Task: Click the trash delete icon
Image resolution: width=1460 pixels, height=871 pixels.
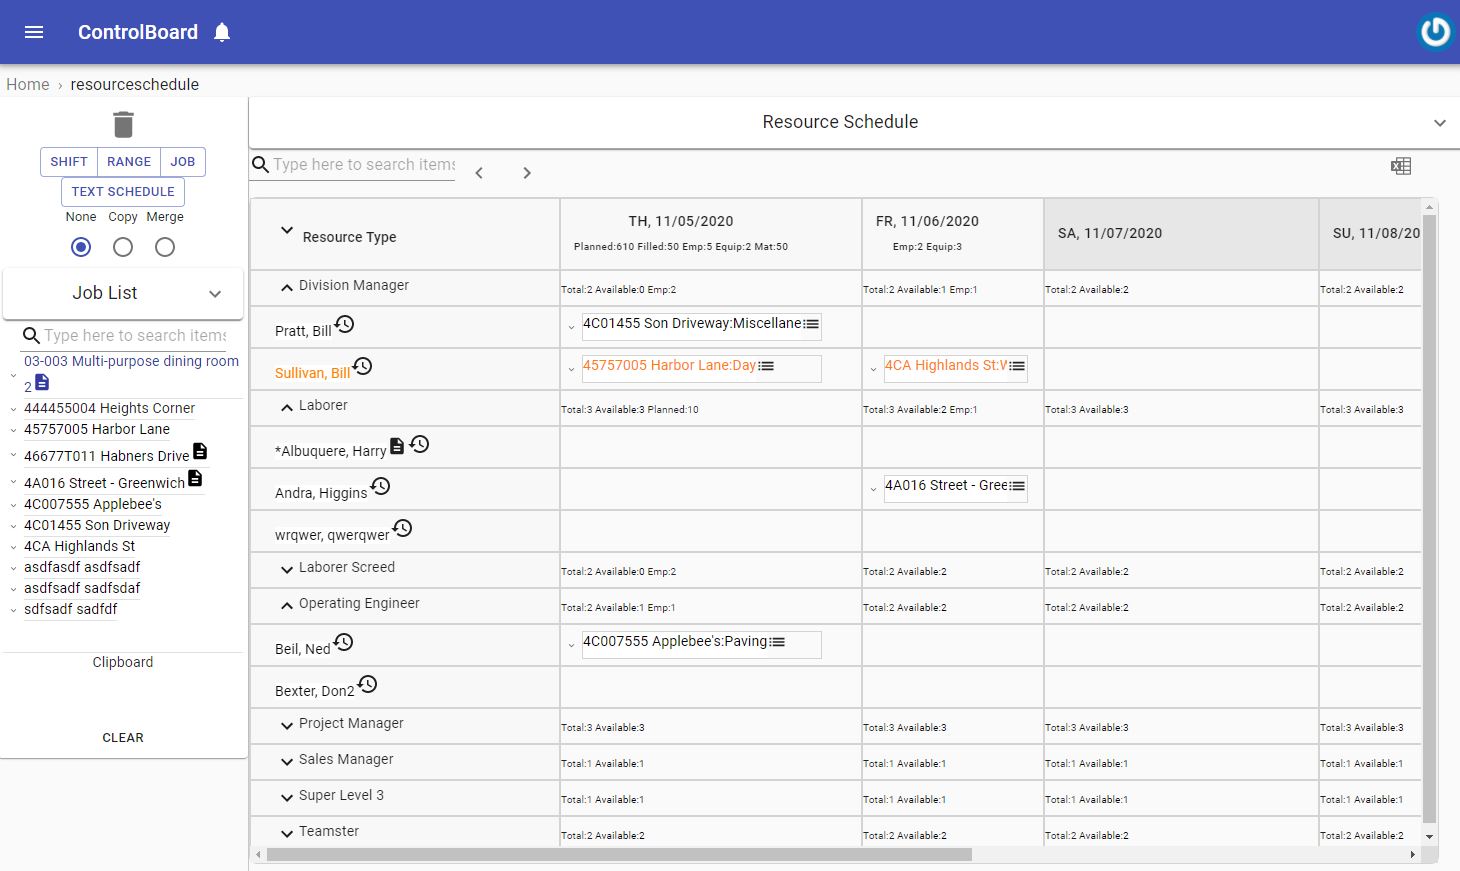Action: pos(123,125)
